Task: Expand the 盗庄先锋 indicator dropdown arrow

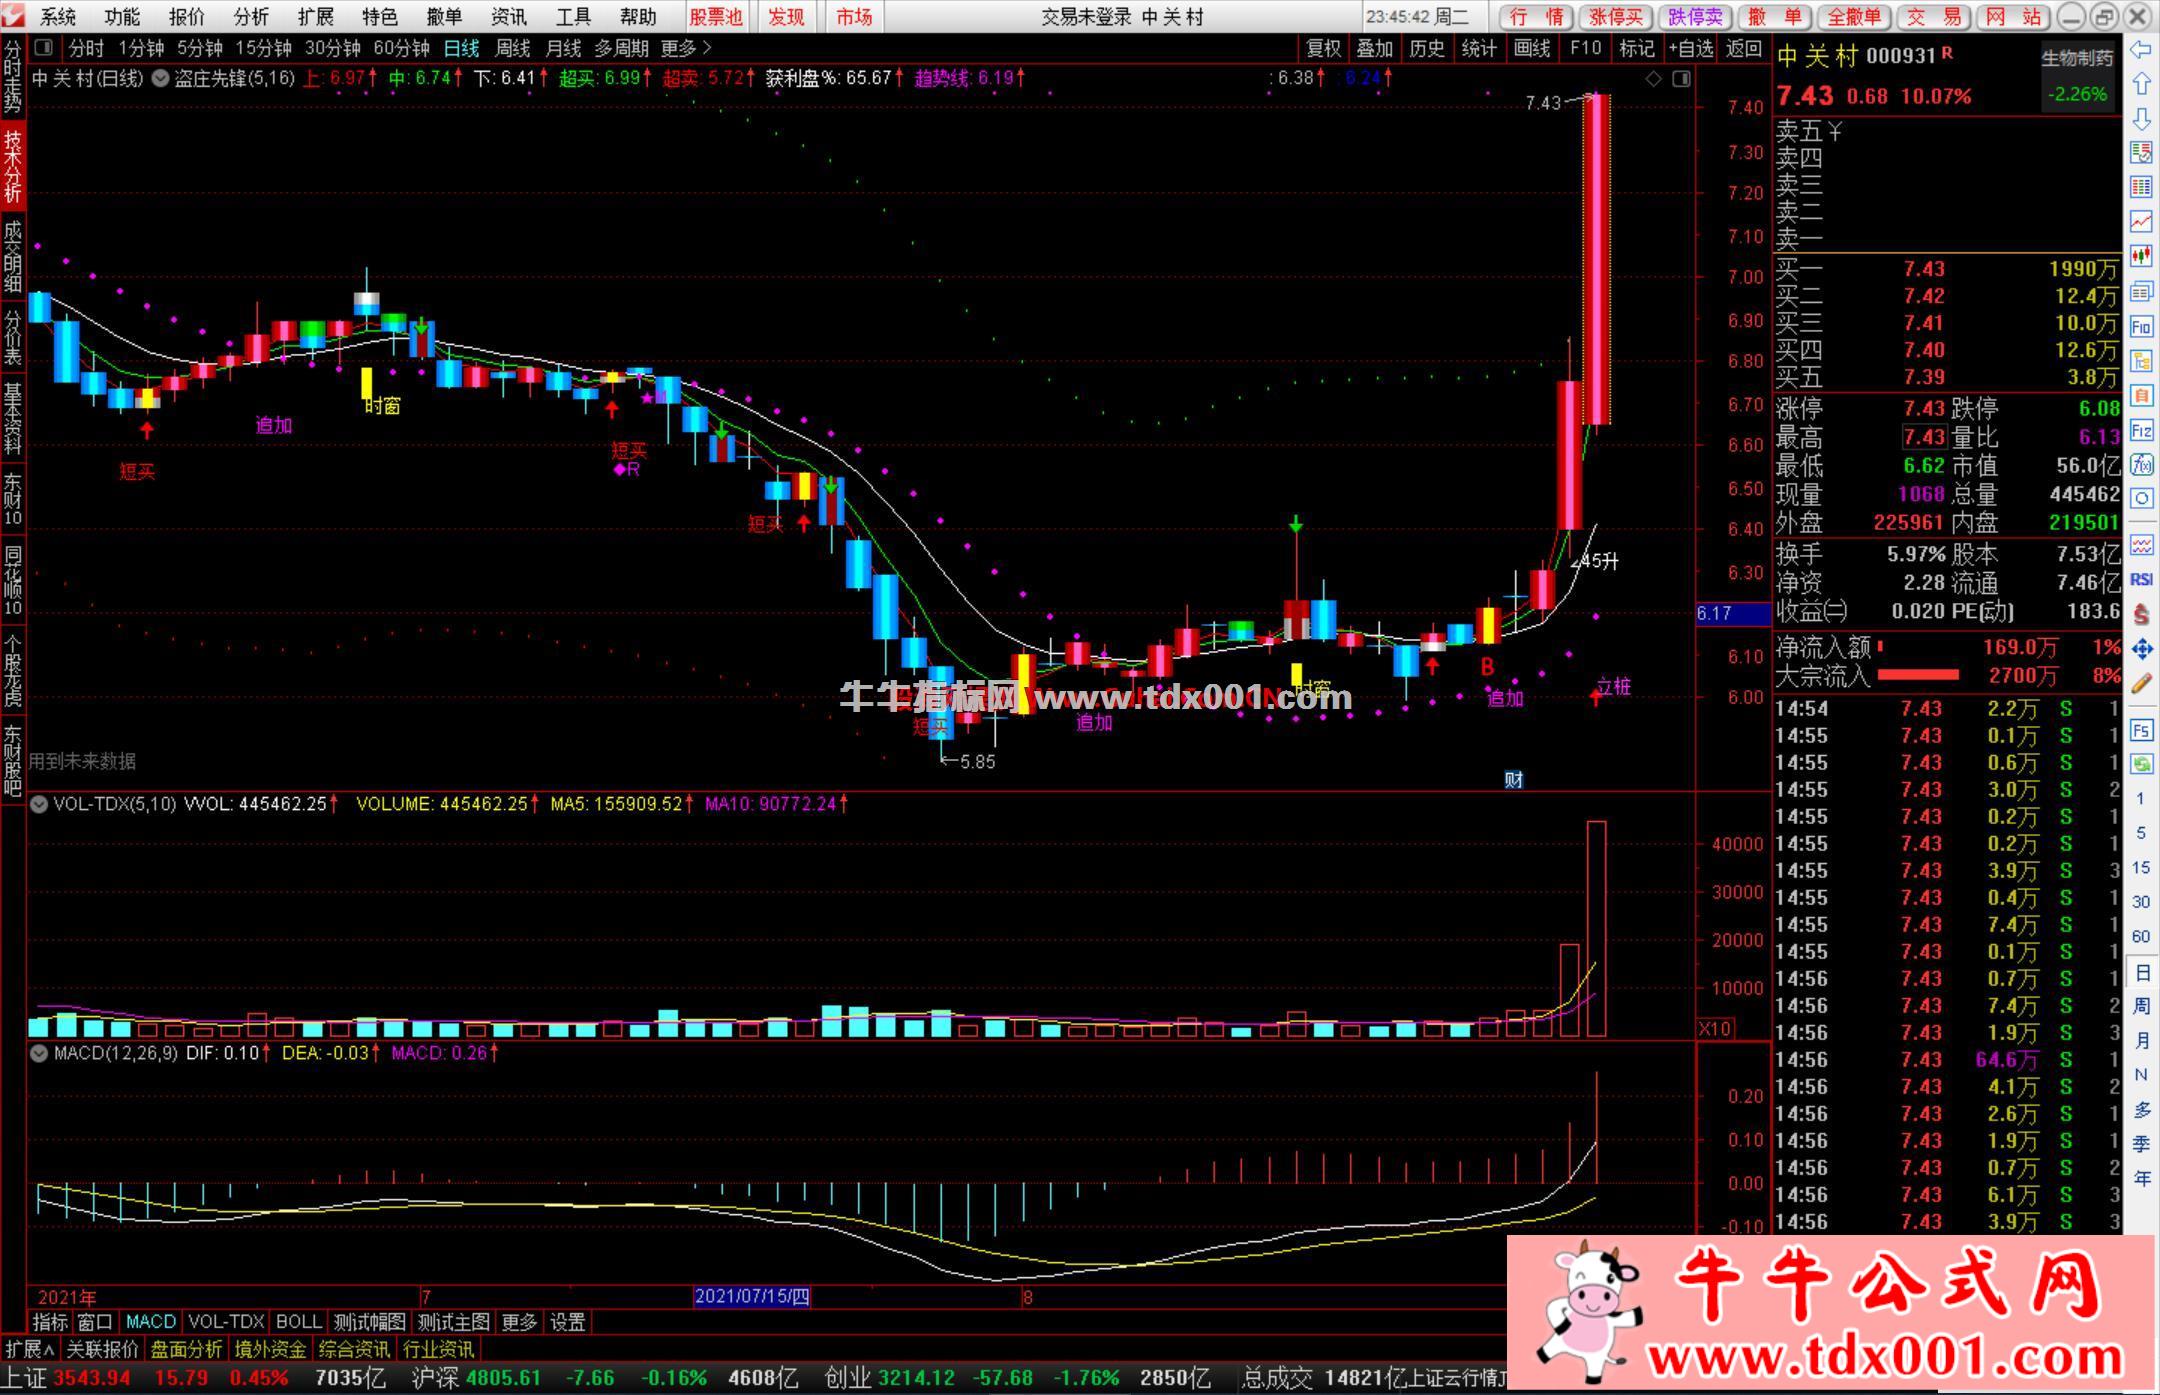Action: tap(160, 78)
